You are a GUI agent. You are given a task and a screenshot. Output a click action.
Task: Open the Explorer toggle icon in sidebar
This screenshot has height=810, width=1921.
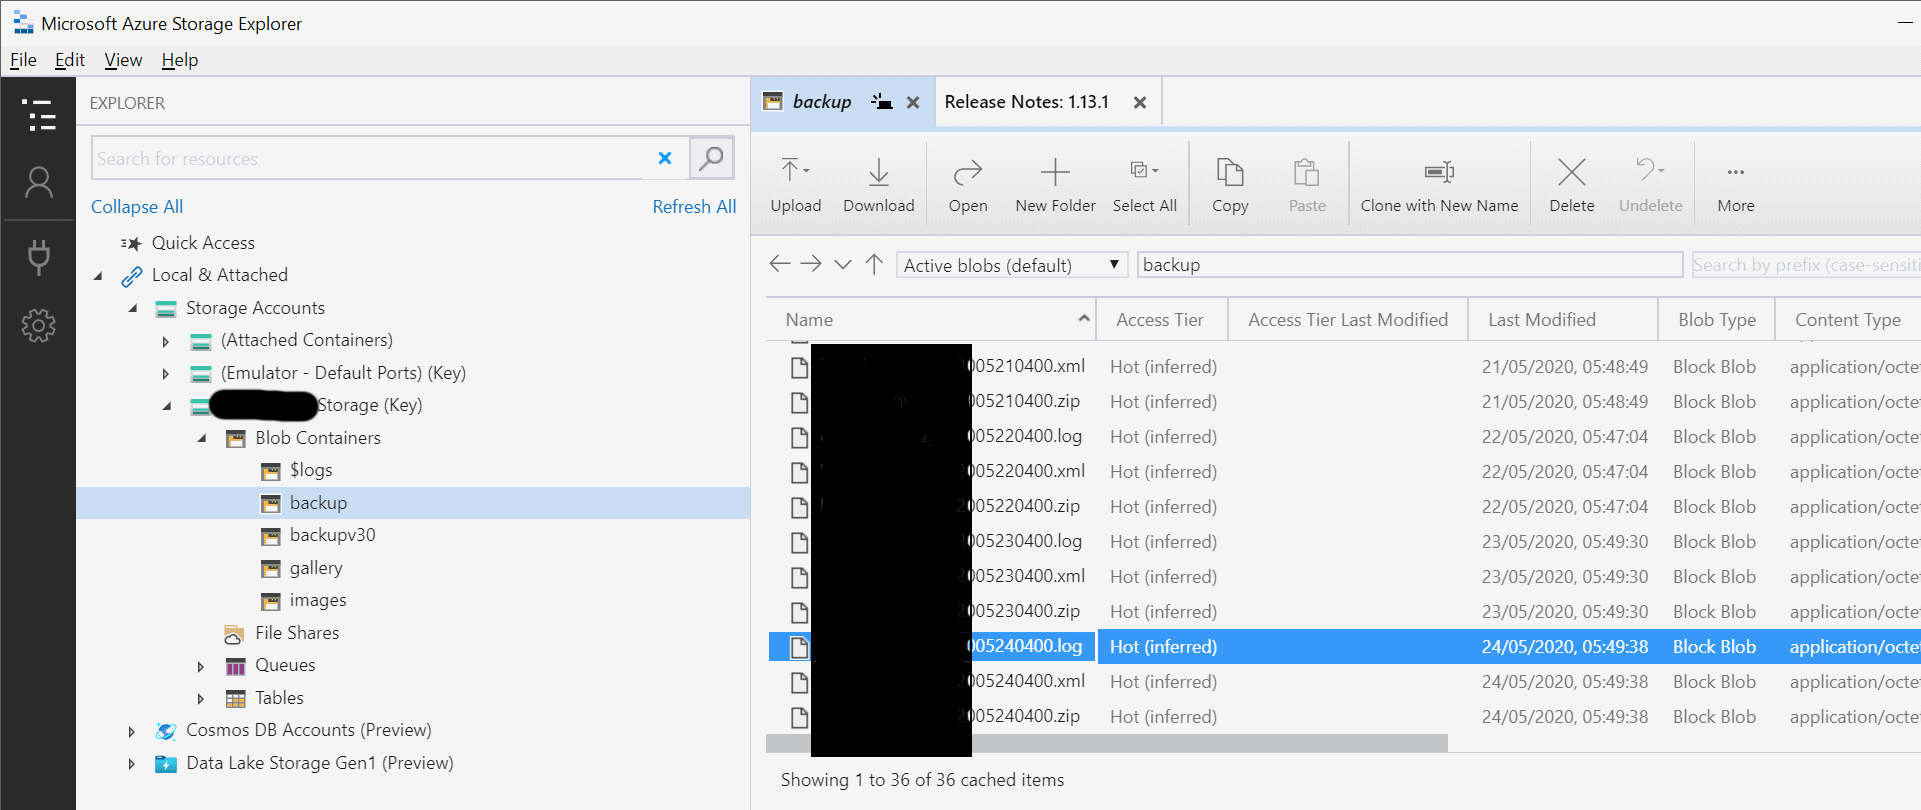(38, 115)
